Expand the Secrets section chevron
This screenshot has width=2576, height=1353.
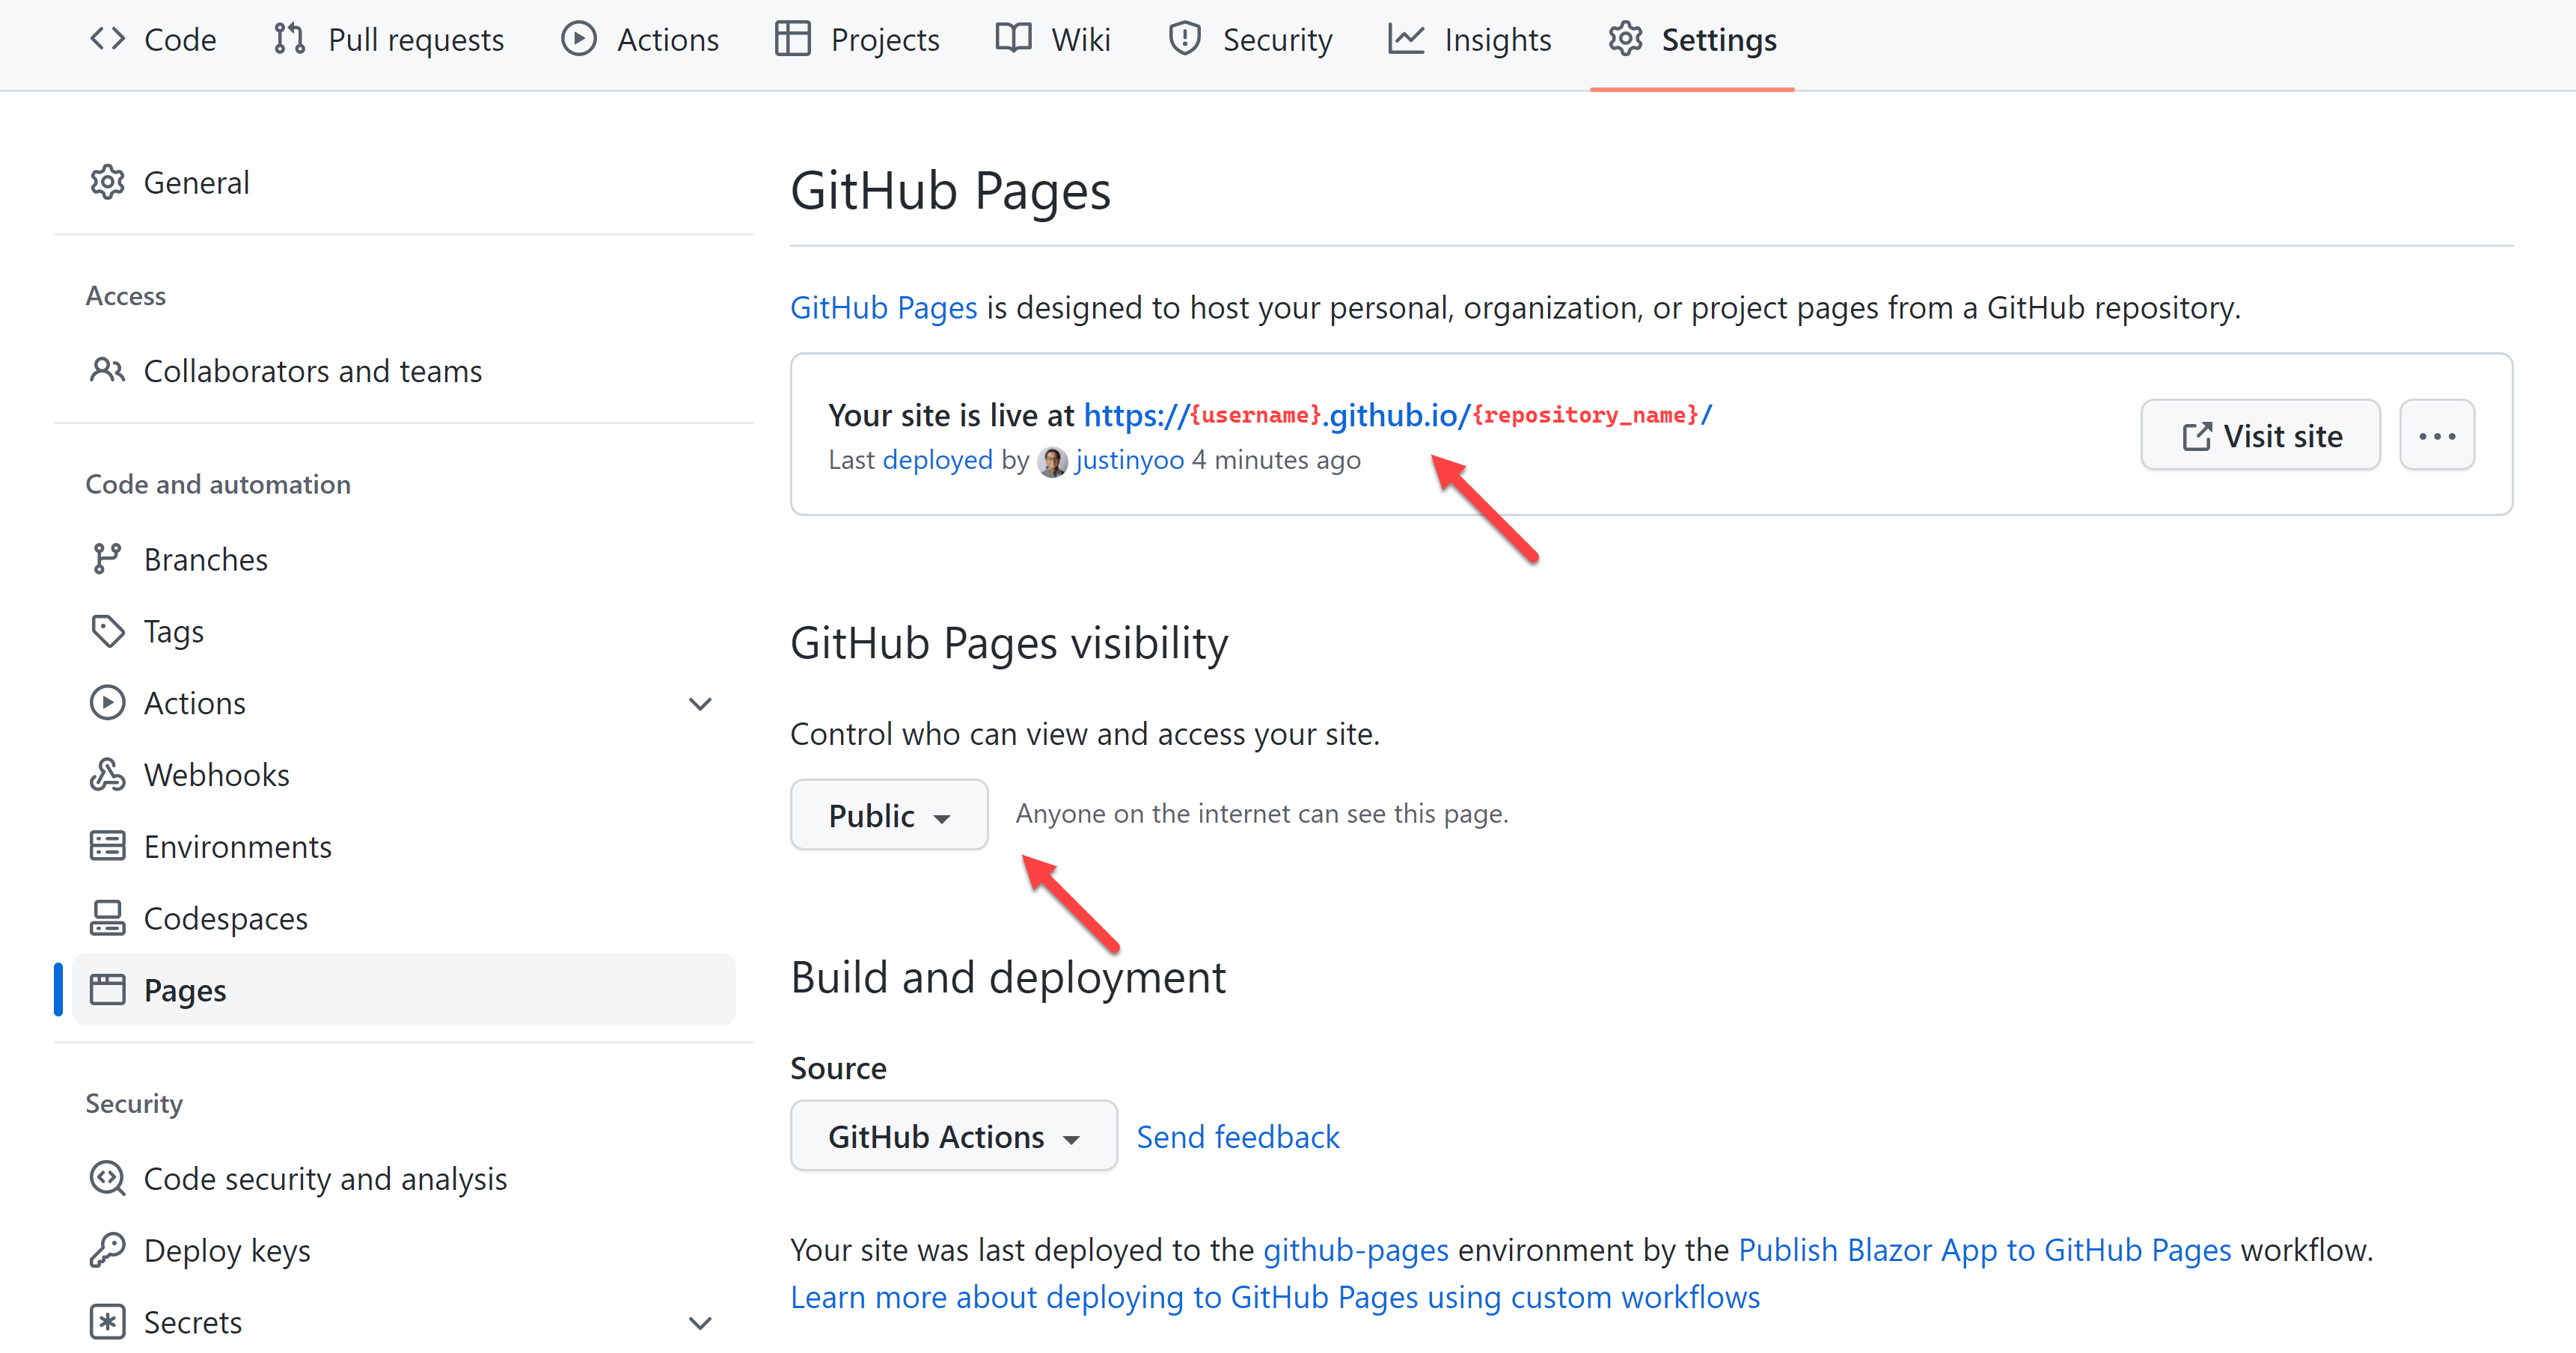coord(700,1322)
